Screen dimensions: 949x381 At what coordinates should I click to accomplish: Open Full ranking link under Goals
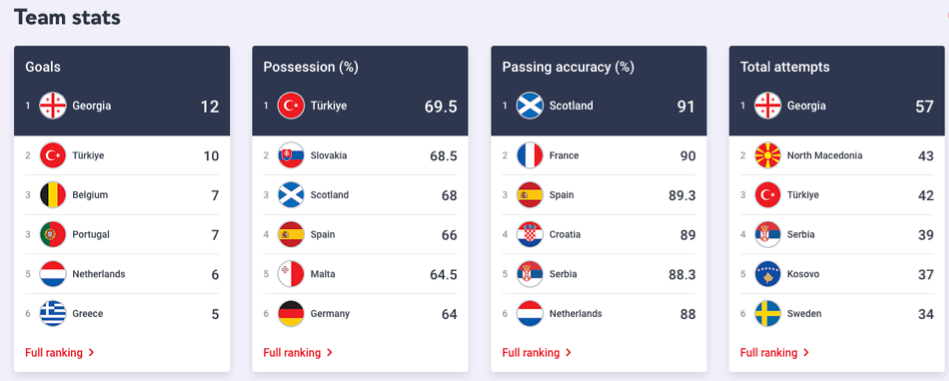coord(60,353)
